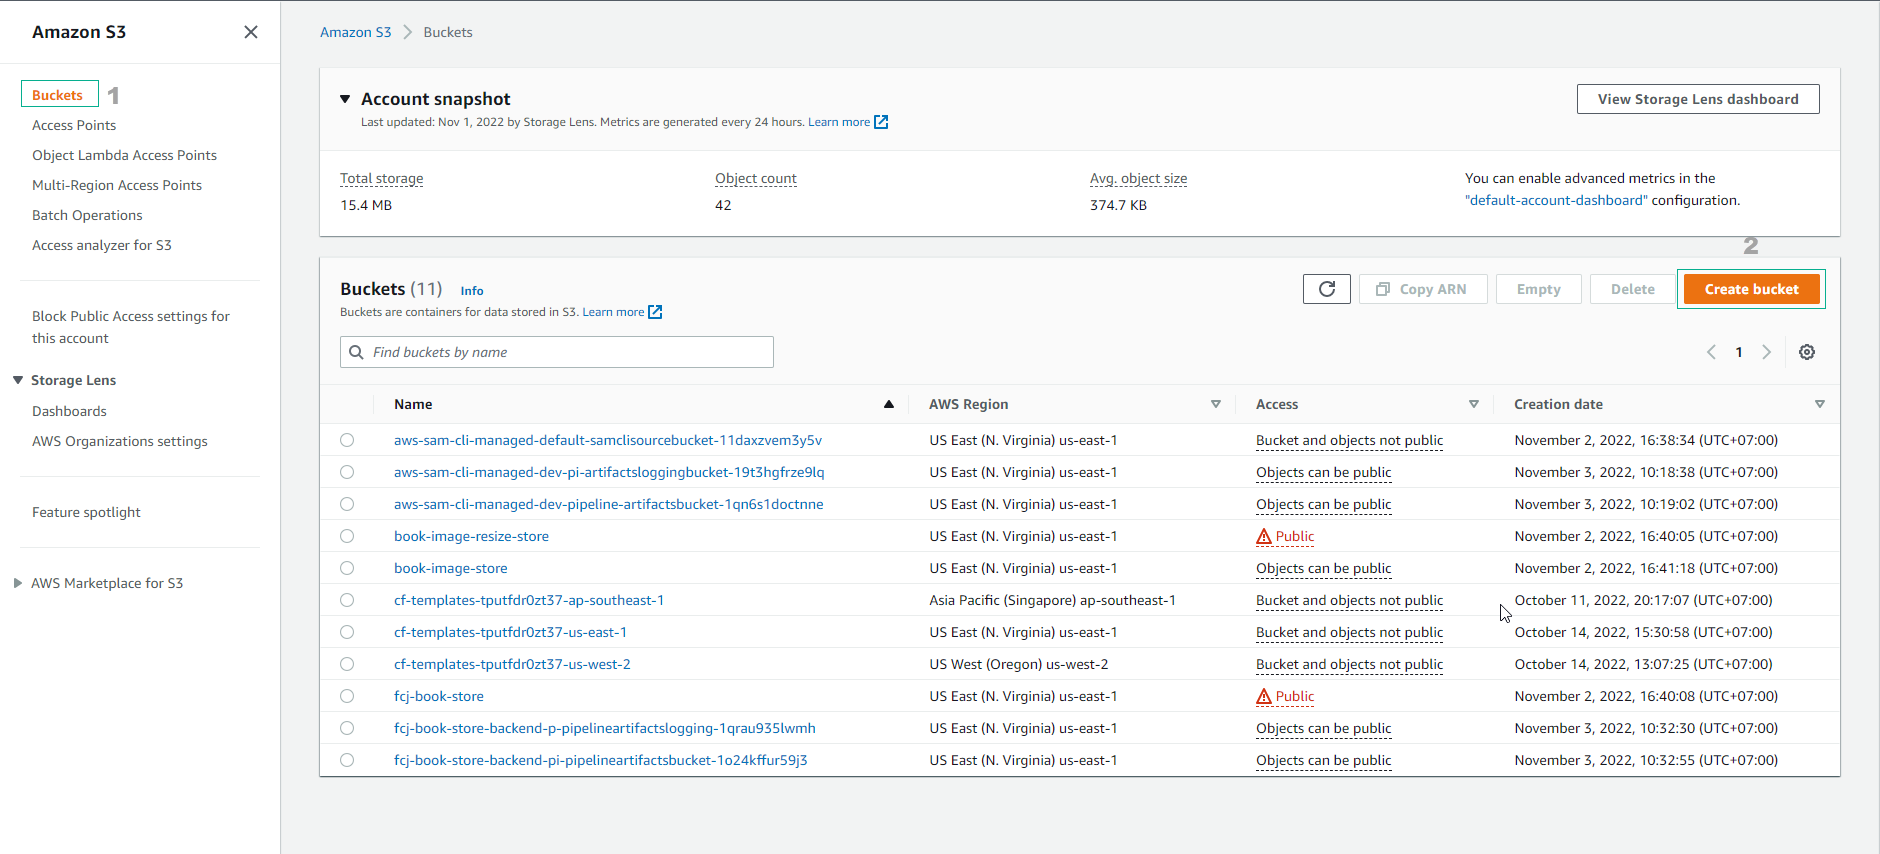The width and height of the screenshot is (1880, 854).
Task: Click the Total storage metric label
Action: coord(382,179)
